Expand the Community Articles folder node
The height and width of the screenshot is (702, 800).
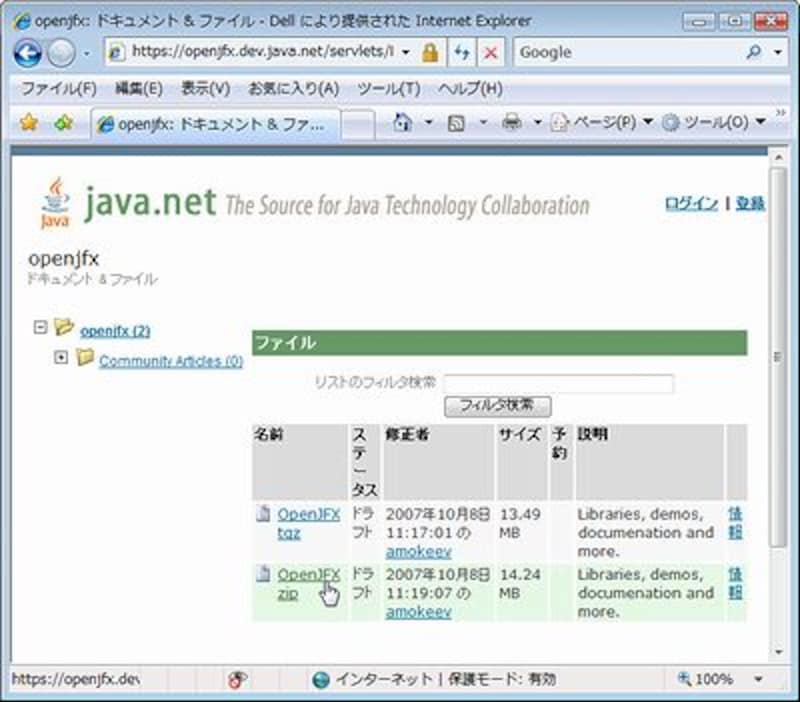[61, 357]
